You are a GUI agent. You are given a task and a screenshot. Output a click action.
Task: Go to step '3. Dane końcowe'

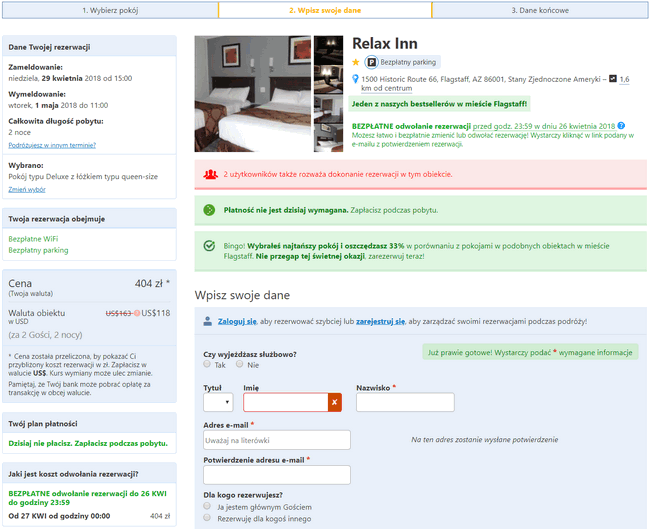[x=540, y=10]
